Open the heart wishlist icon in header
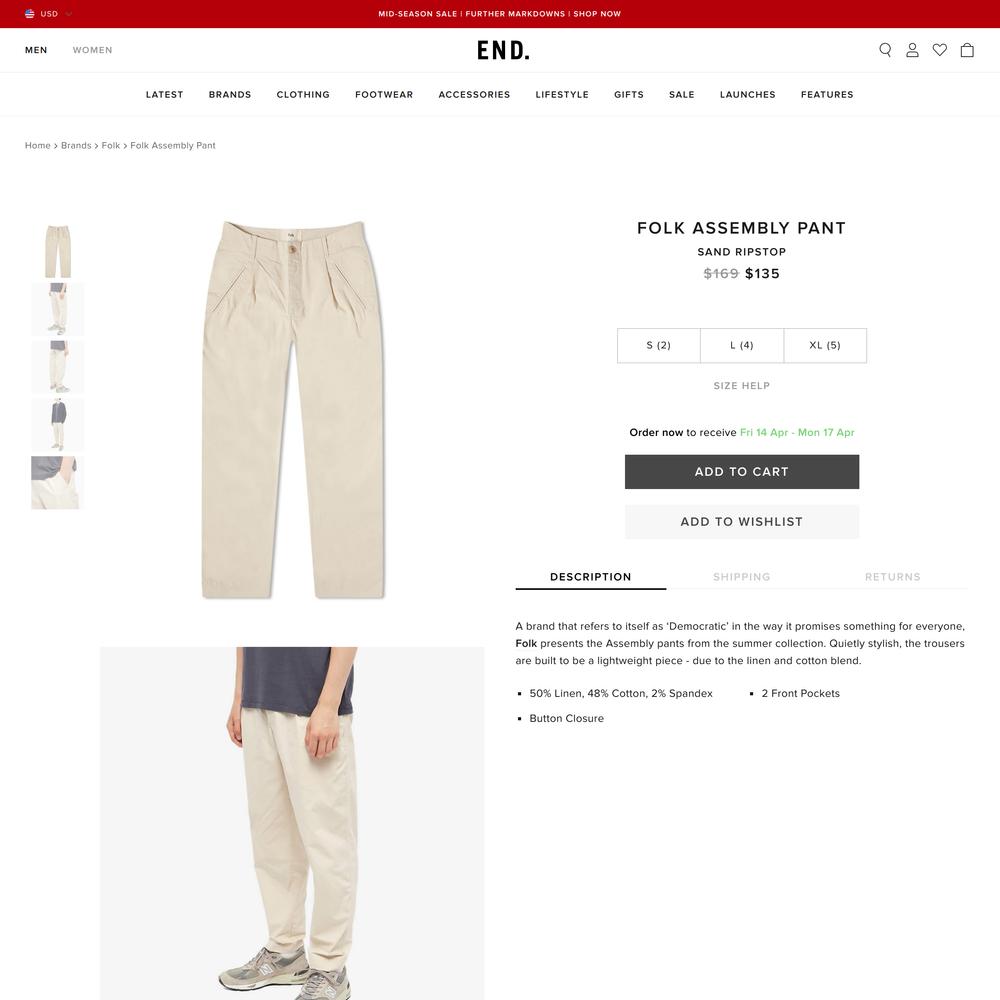Viewport: 1000px width, 1000px height. click(939, 50)
